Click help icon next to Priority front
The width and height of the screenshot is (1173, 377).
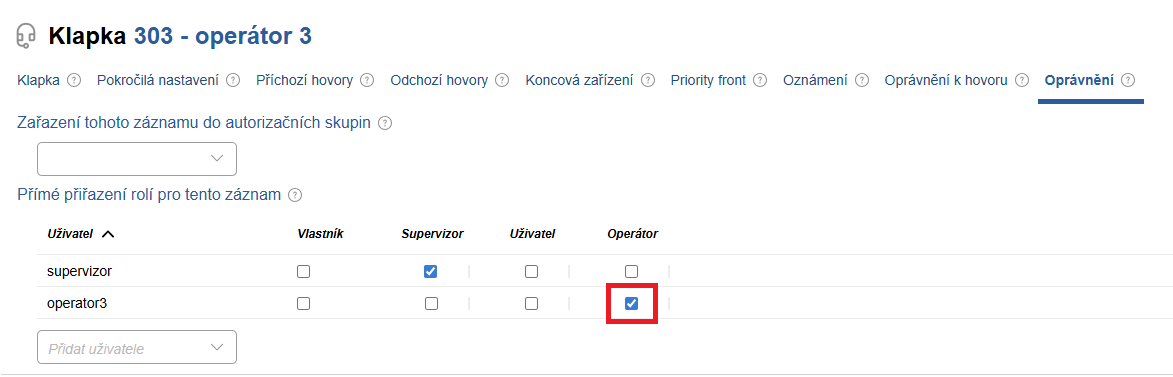(x=760, y=80)
